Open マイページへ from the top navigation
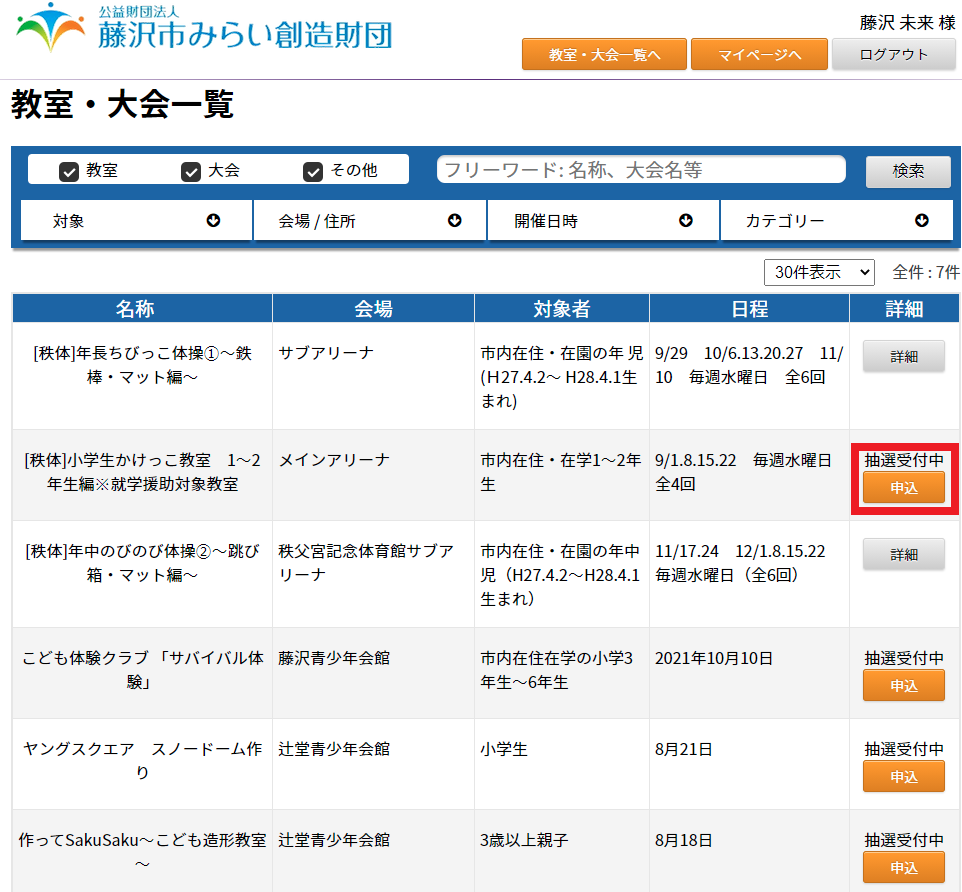This screenshot has height=892, width=962. click(759, 55)
